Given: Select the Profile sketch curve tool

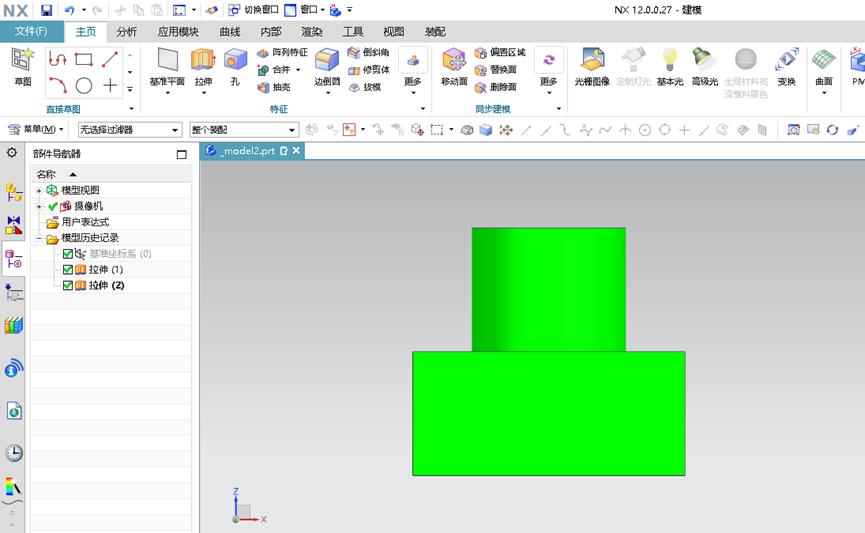Looking at the screenshot, I should coord(57,58).
